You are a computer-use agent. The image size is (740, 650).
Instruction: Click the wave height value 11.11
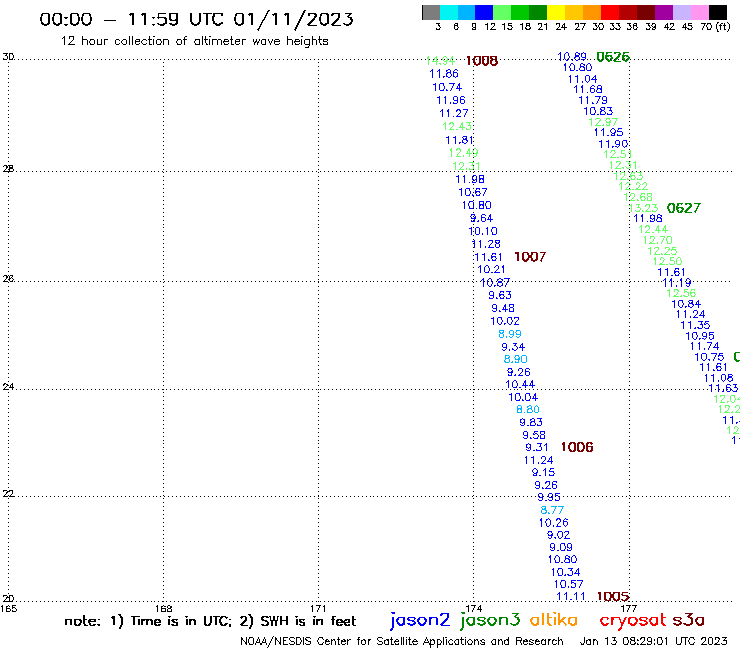point(571,597)
